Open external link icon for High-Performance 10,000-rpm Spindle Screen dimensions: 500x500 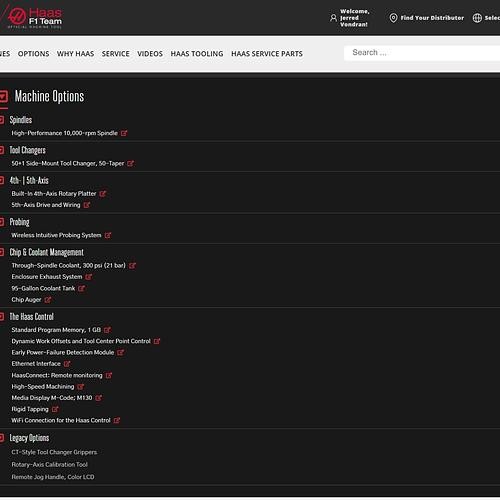tap(124, 133)
